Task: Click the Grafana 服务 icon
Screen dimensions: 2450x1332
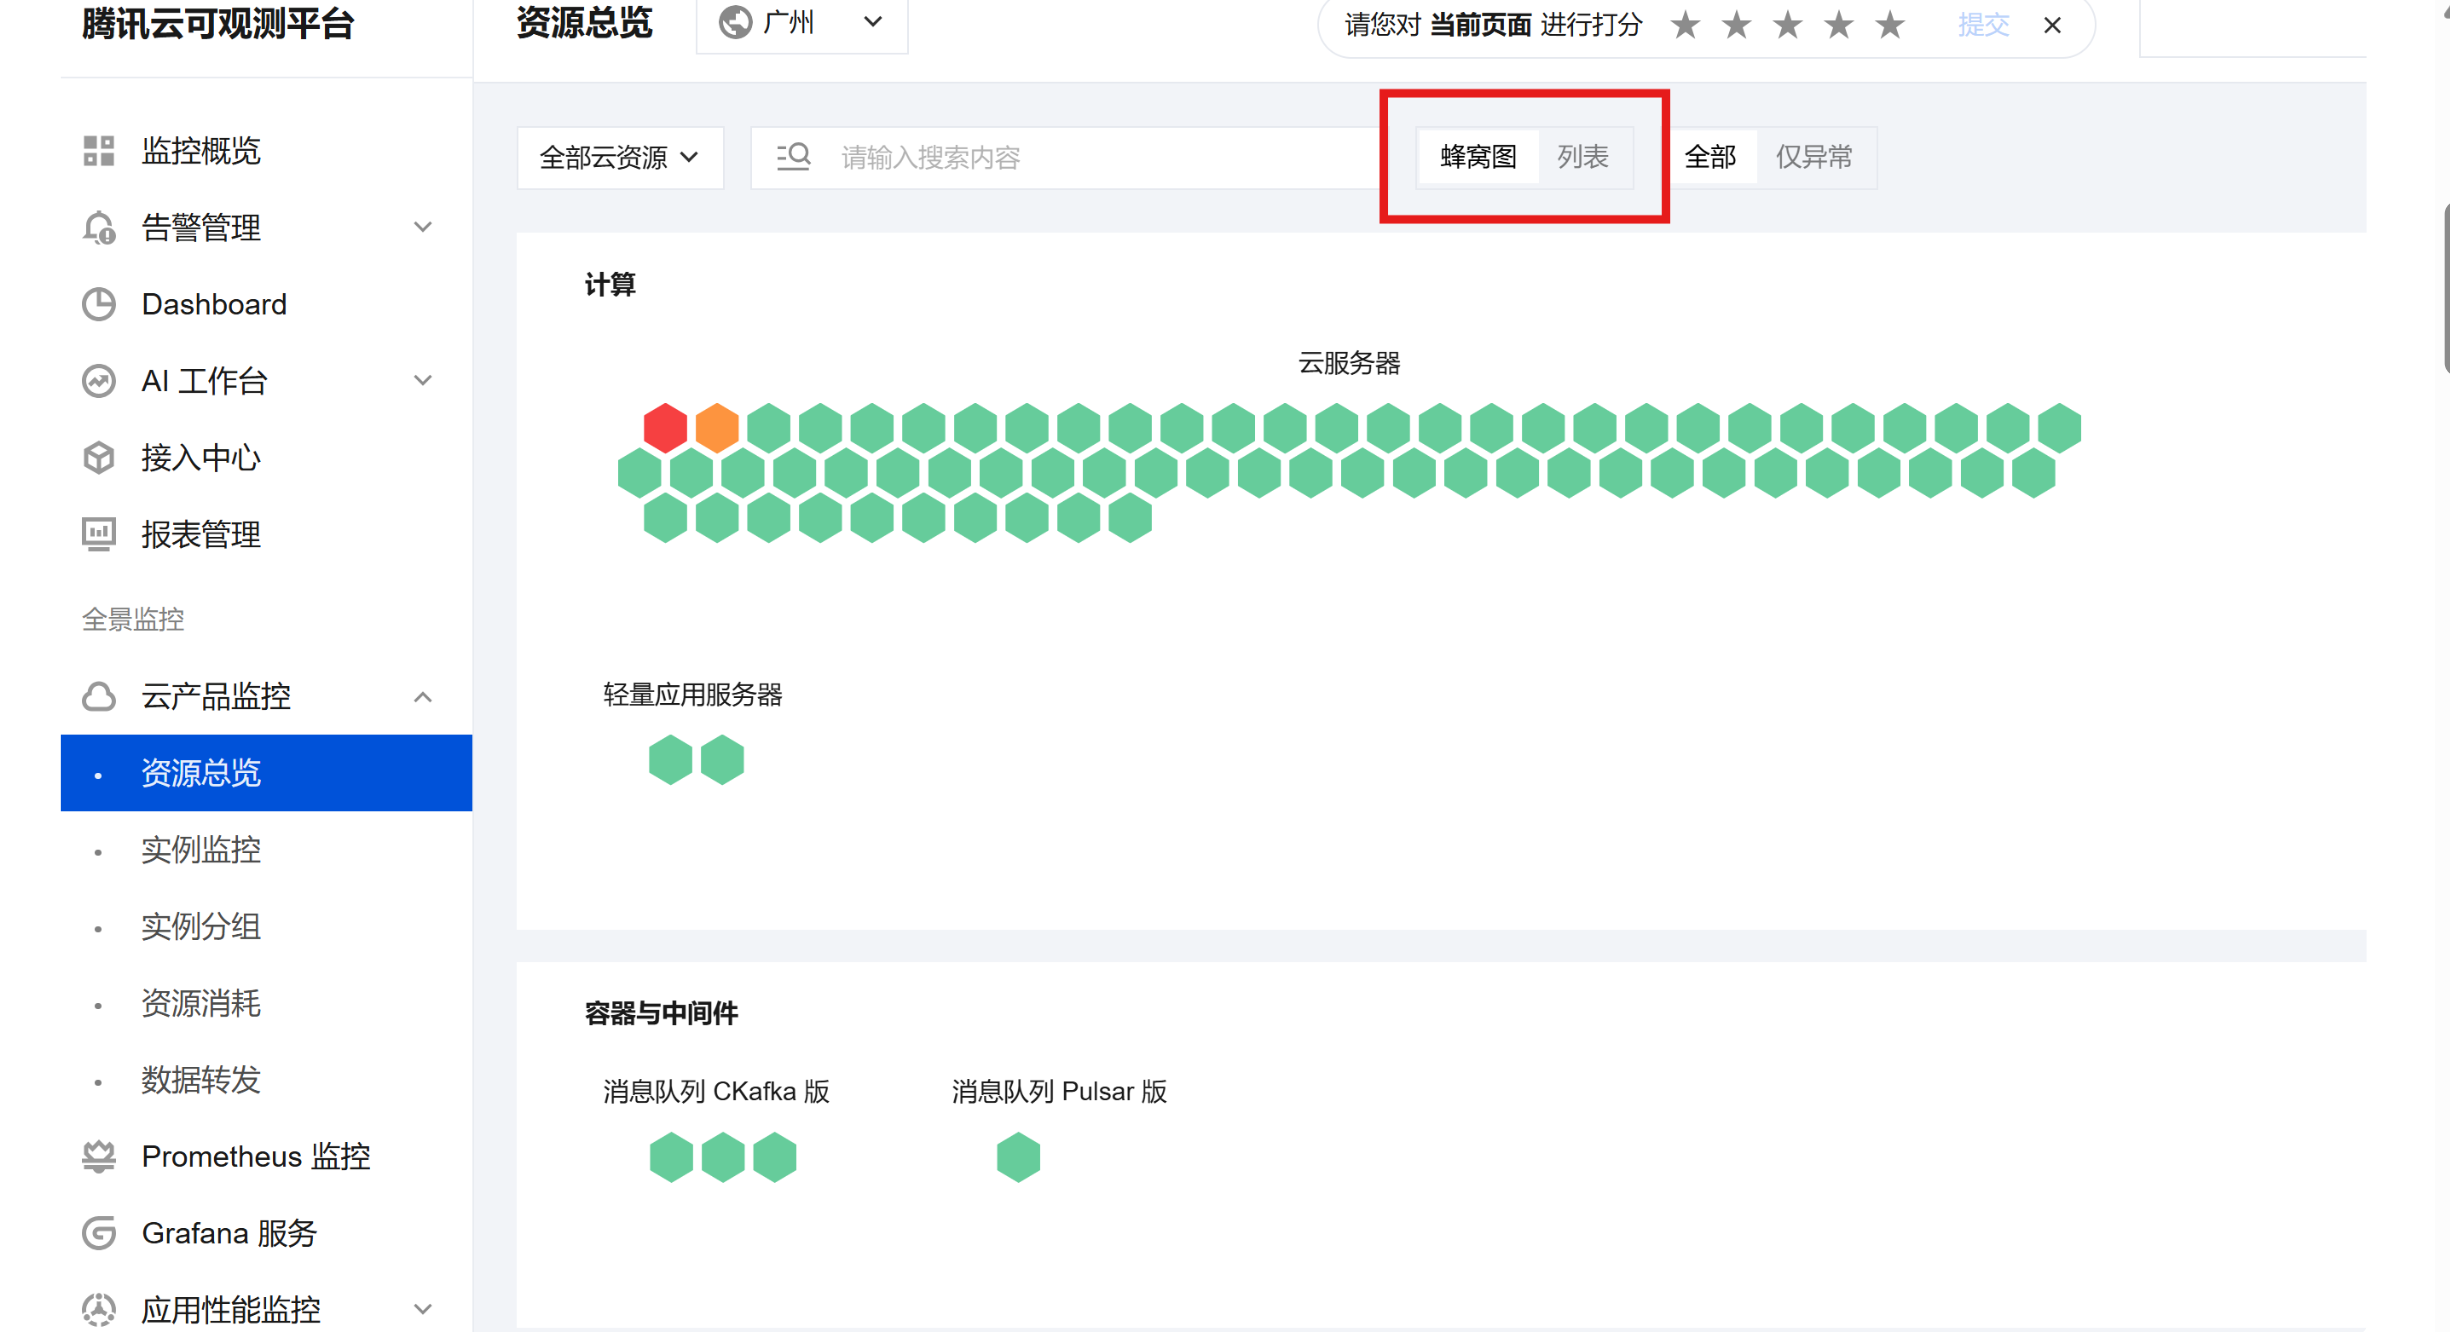Action: coord(98,1233)
